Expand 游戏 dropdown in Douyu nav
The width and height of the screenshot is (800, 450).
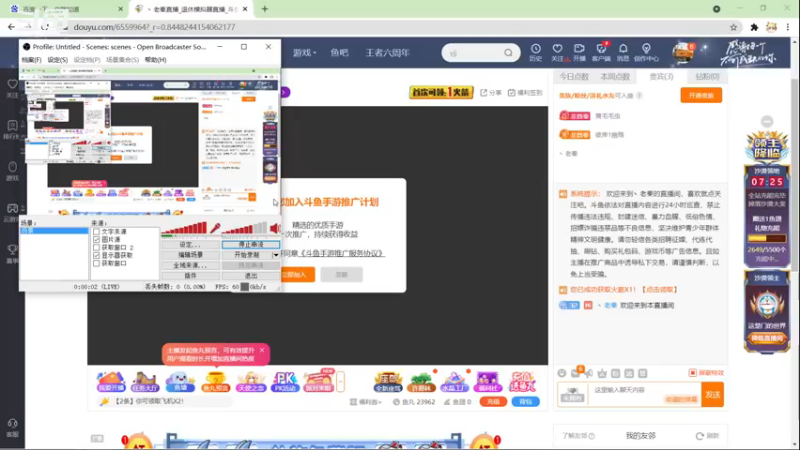coord(305,53)
